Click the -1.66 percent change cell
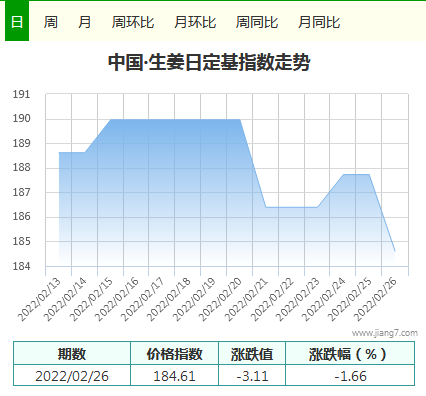The width and height of the screenshot is (426, 396). tap(350, 376)
